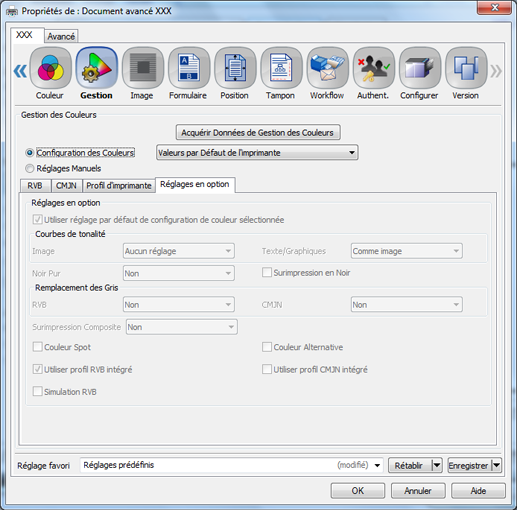The image size is (517, 510).
Task: Select Réglages Manuels radio button
Action: point(30,168)
